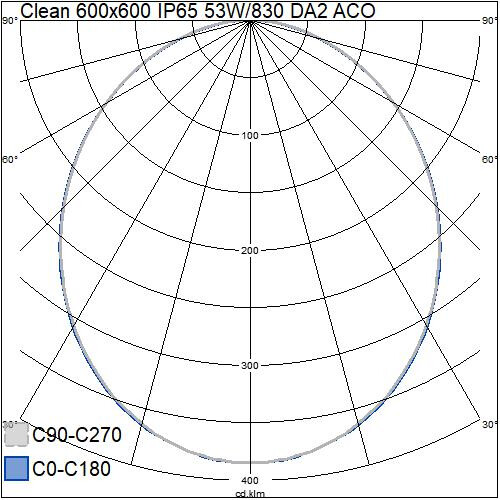
Task: Select the C0-C180 legend label
Action: pos(72,468)
